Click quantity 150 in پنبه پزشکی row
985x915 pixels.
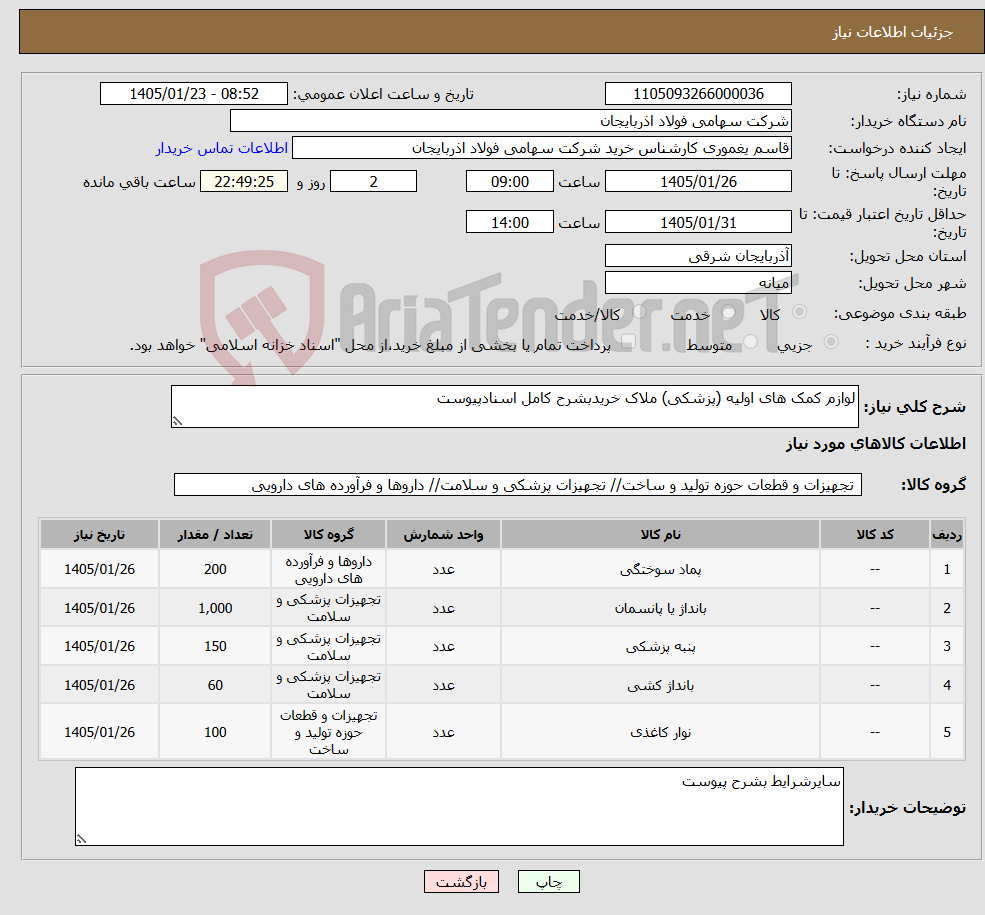[x=215, y=646]
